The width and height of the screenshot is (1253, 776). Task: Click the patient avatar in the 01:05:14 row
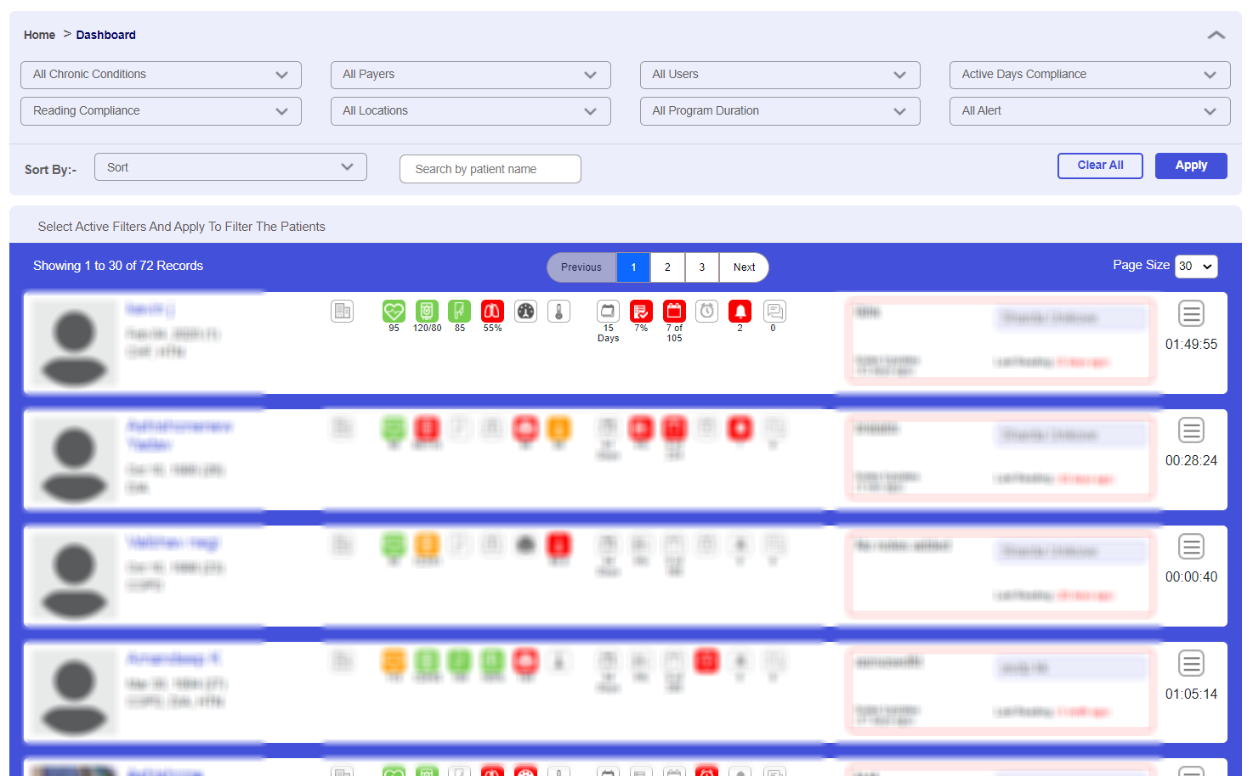73,693
